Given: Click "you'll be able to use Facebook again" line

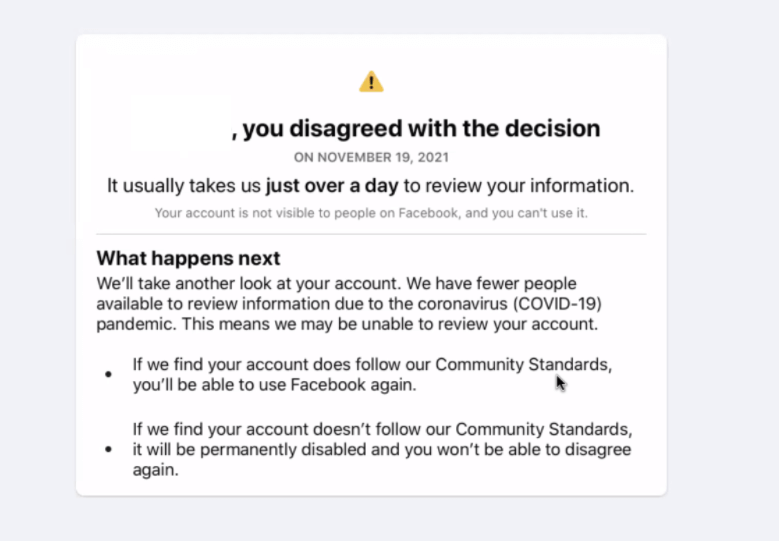Looking at the screenshot, I should [274, 385].
